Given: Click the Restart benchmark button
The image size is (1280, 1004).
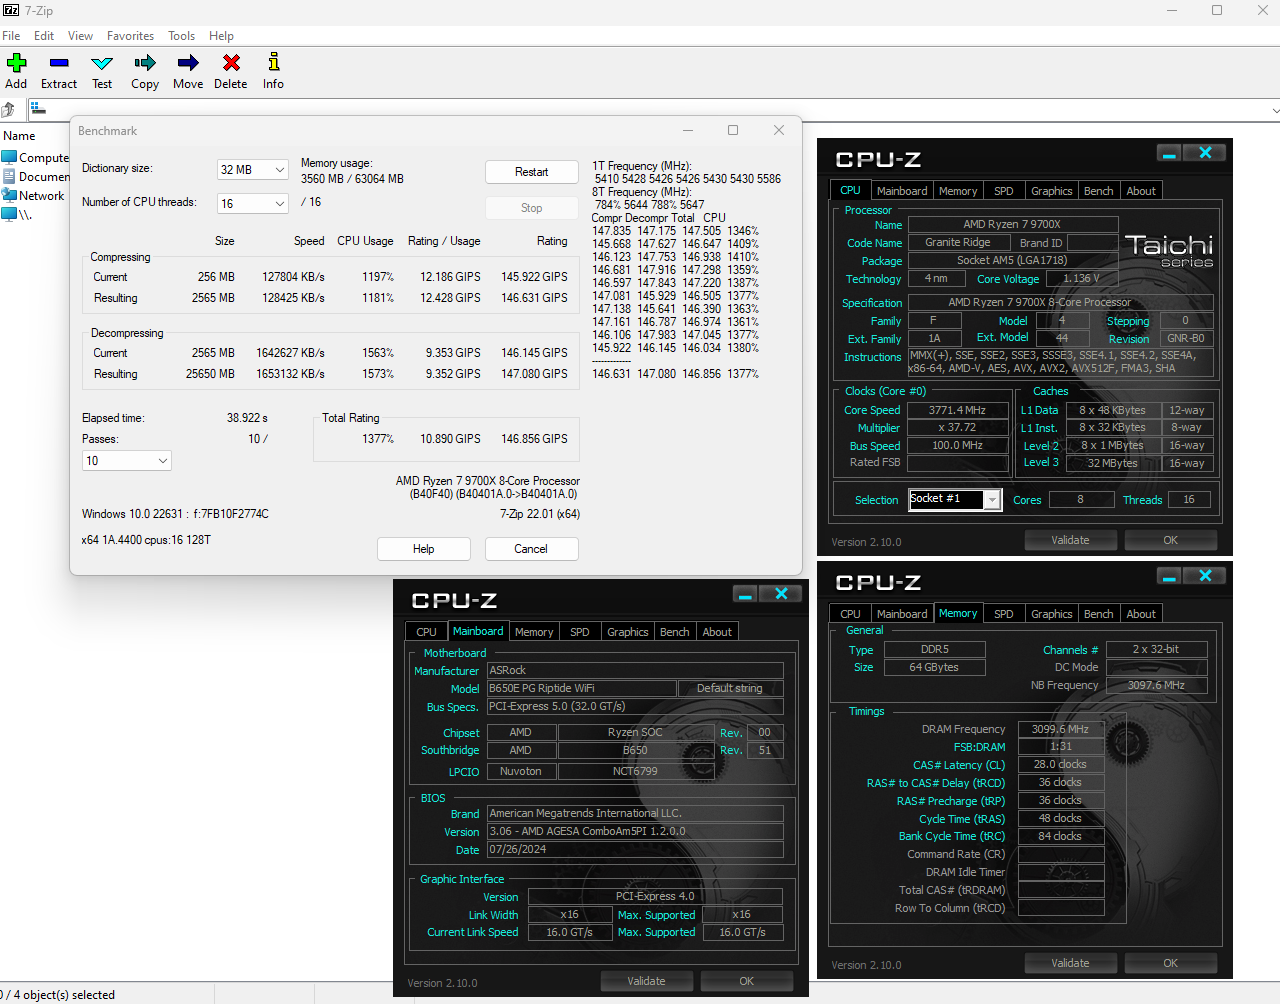Looking at the screenshot, I should coord(532,172).
